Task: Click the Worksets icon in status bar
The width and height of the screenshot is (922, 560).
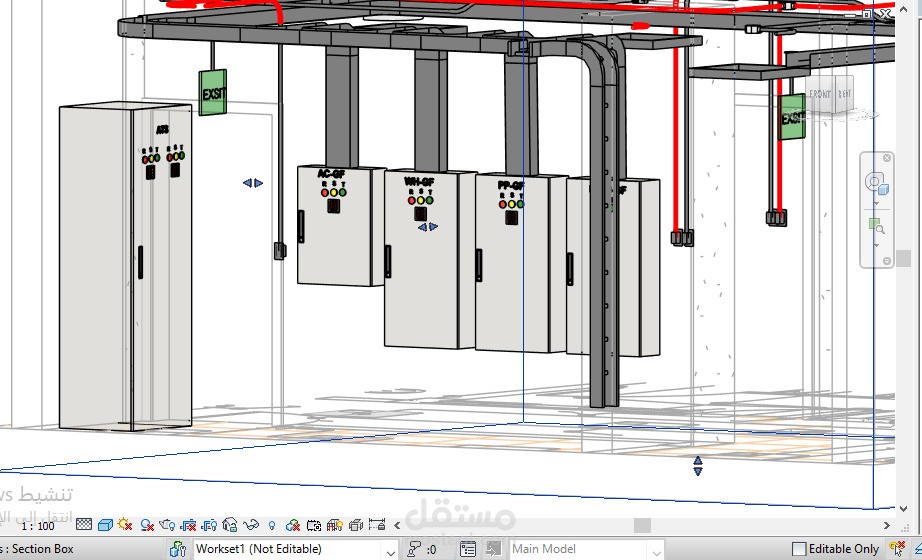Action: click(178, 549)
